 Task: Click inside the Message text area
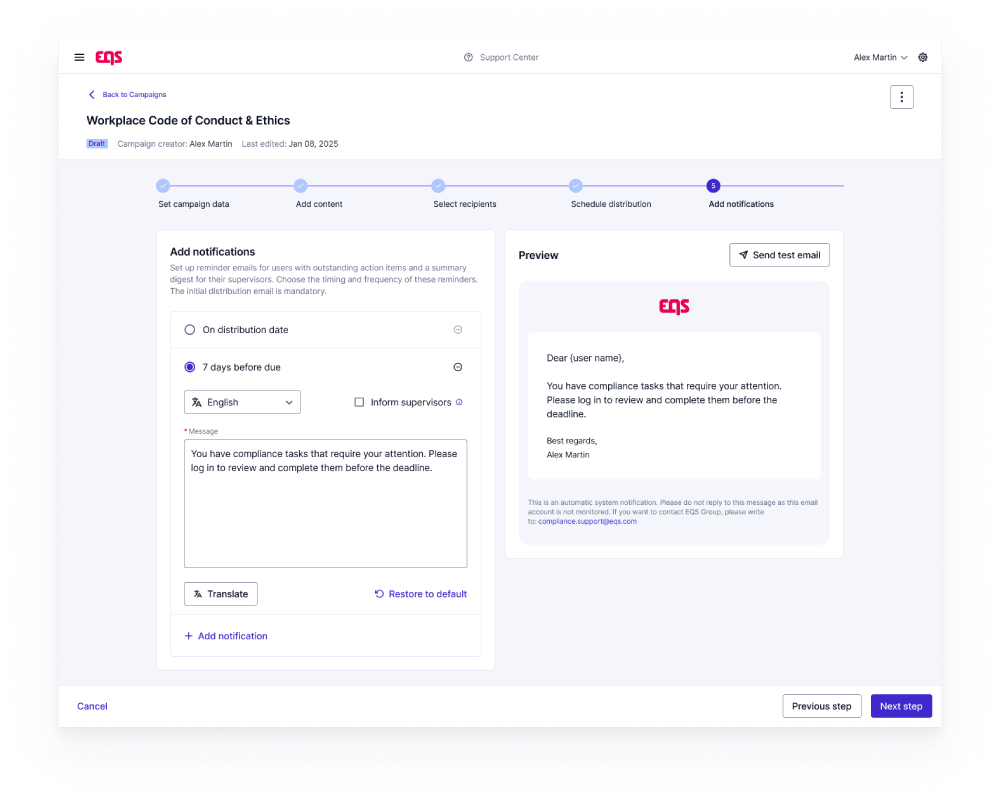325,510
